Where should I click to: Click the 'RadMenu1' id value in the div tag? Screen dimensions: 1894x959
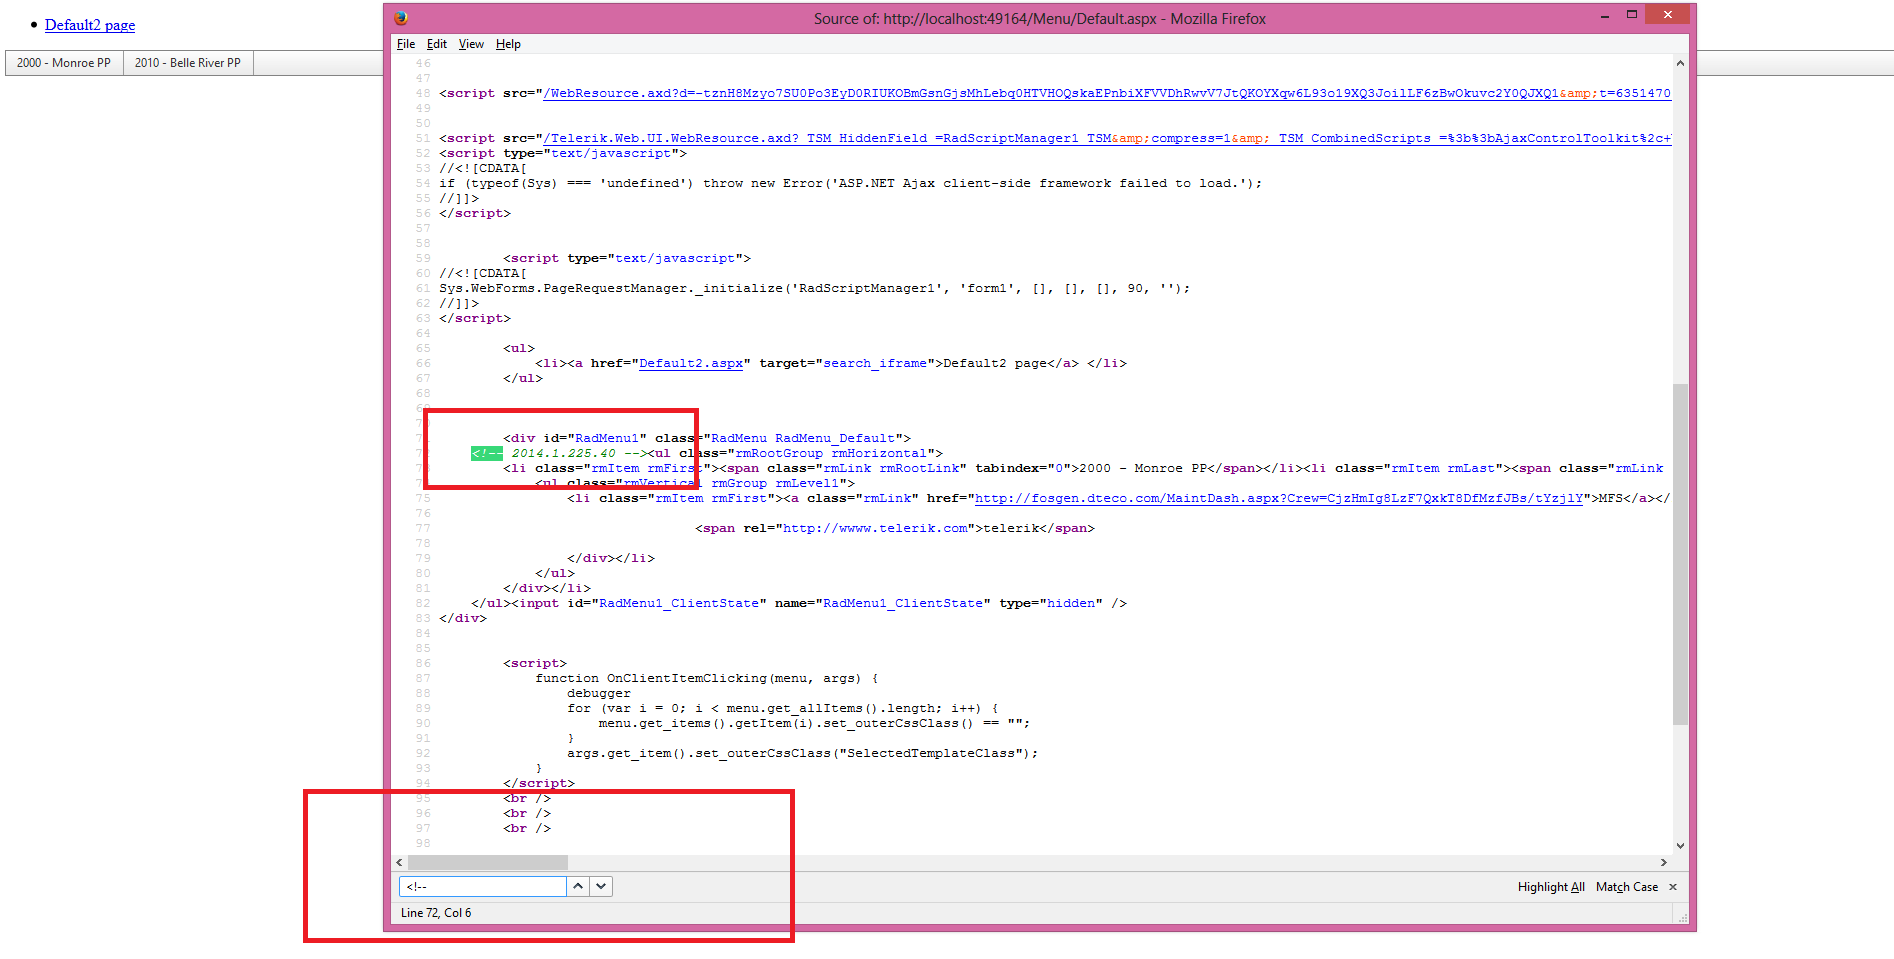point(607,438)
